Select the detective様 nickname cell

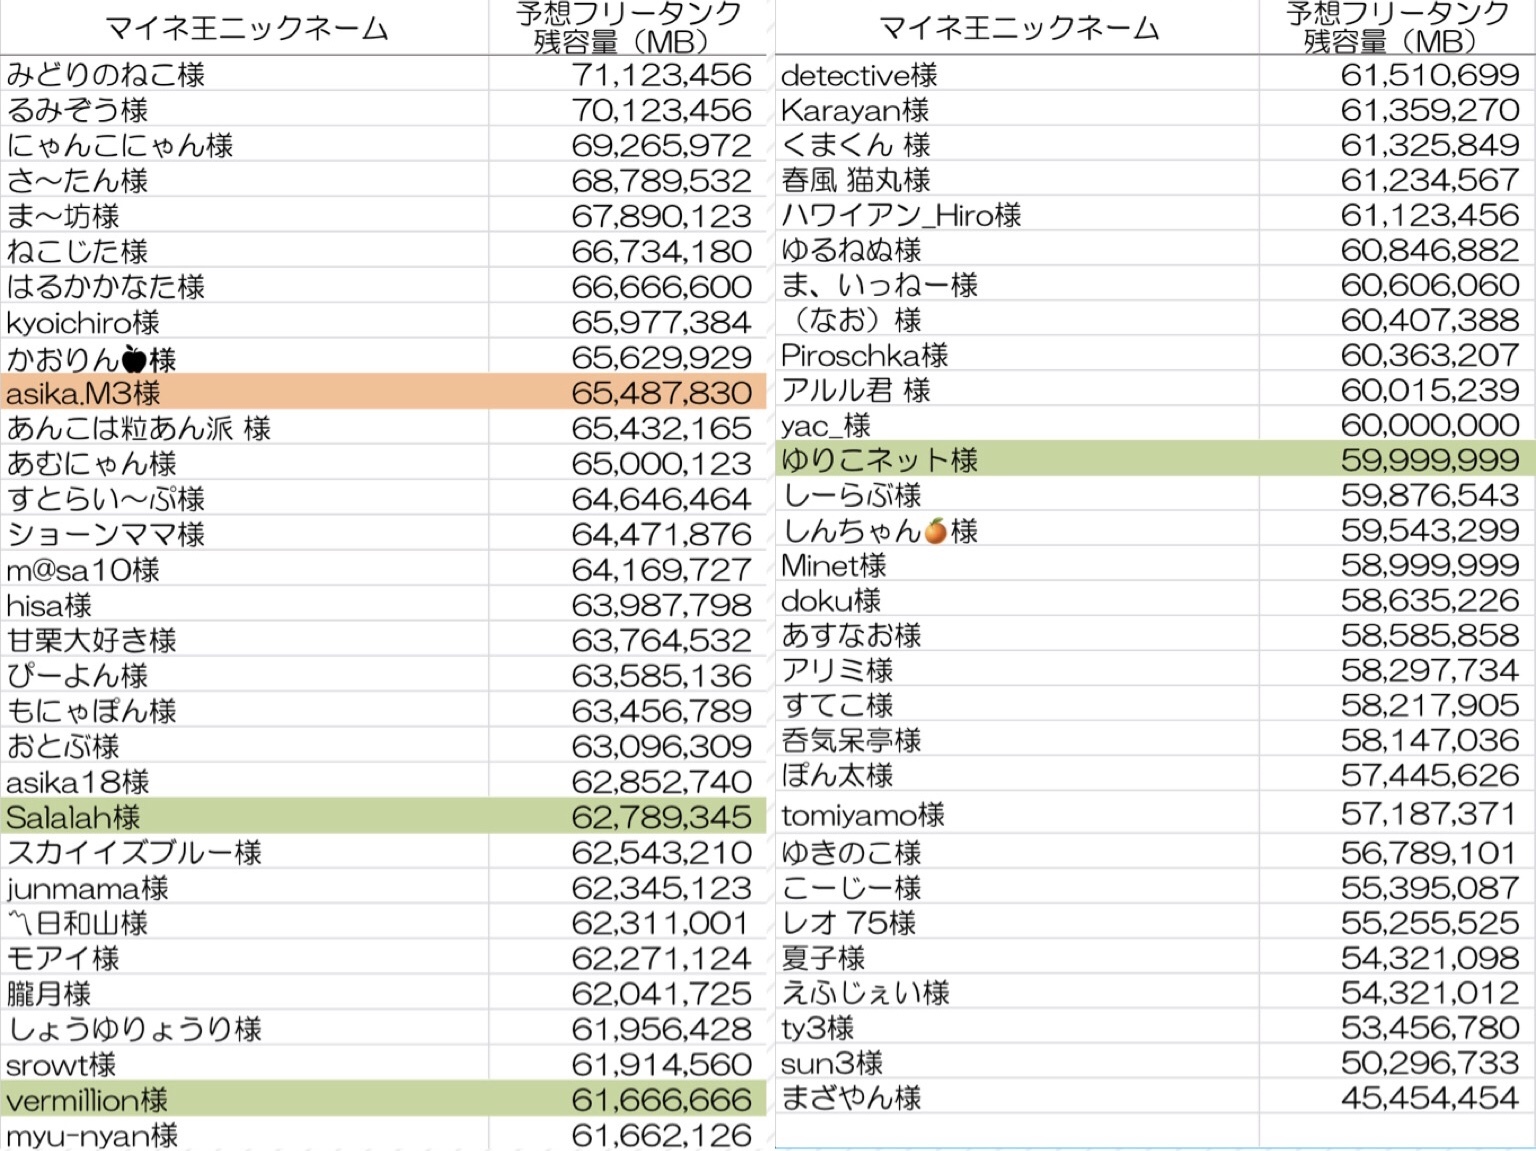click(x=858, y=75)
